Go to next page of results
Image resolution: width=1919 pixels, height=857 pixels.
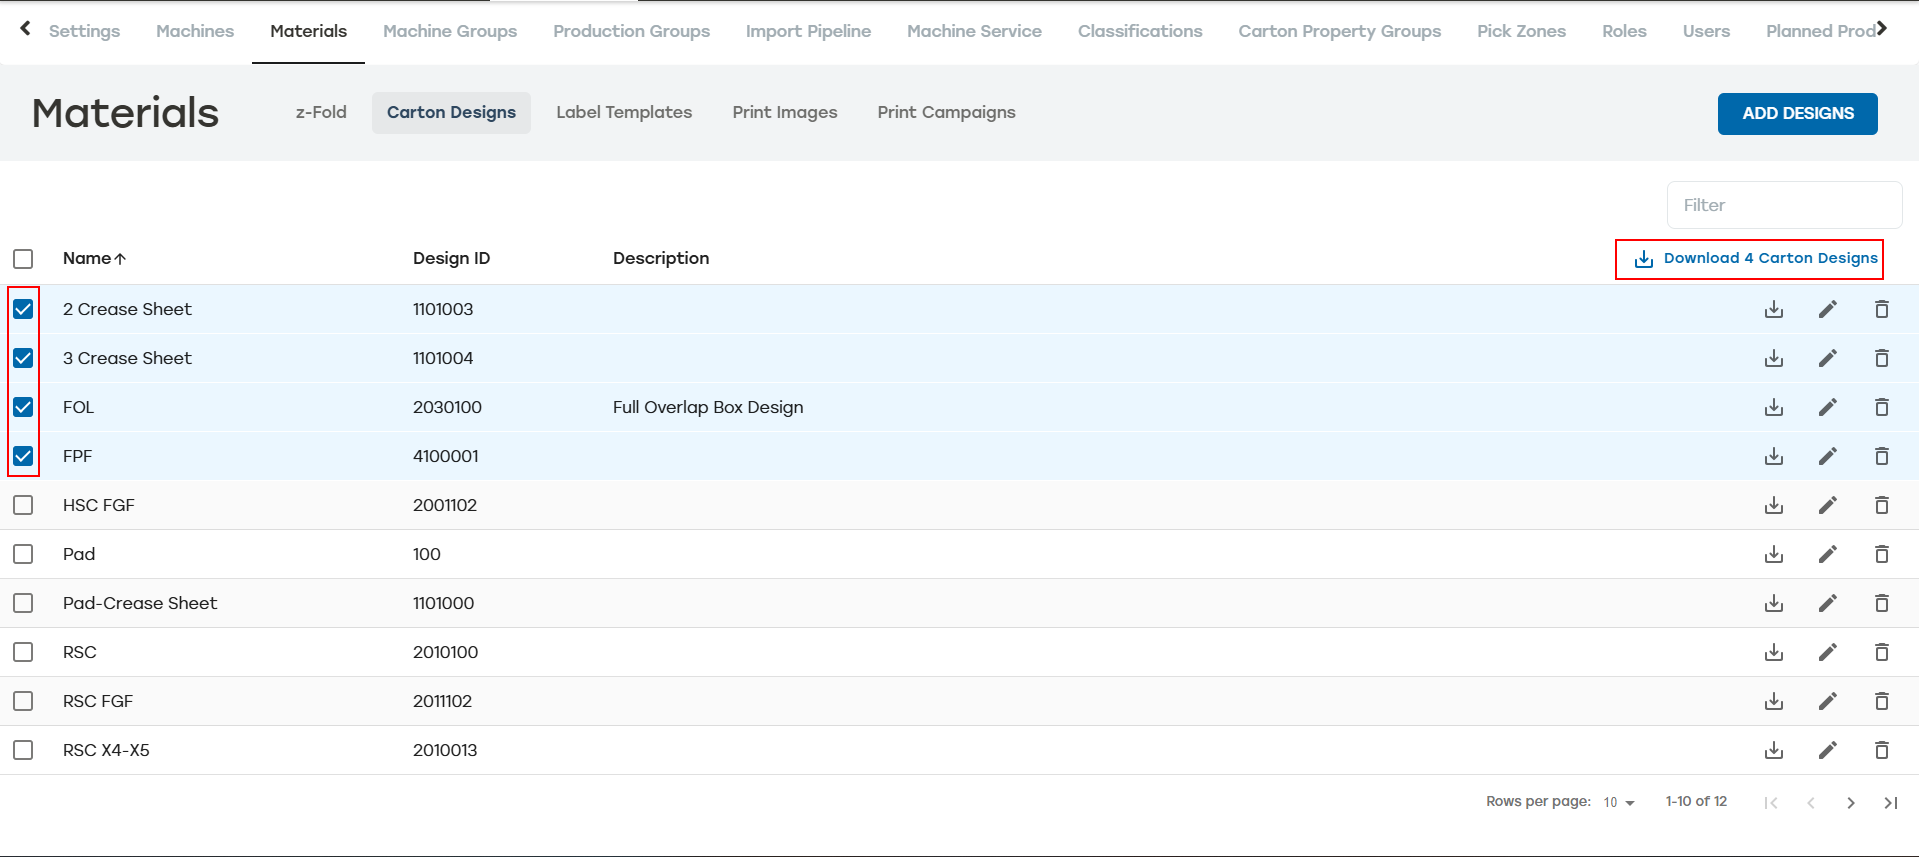coord(1850,802)
